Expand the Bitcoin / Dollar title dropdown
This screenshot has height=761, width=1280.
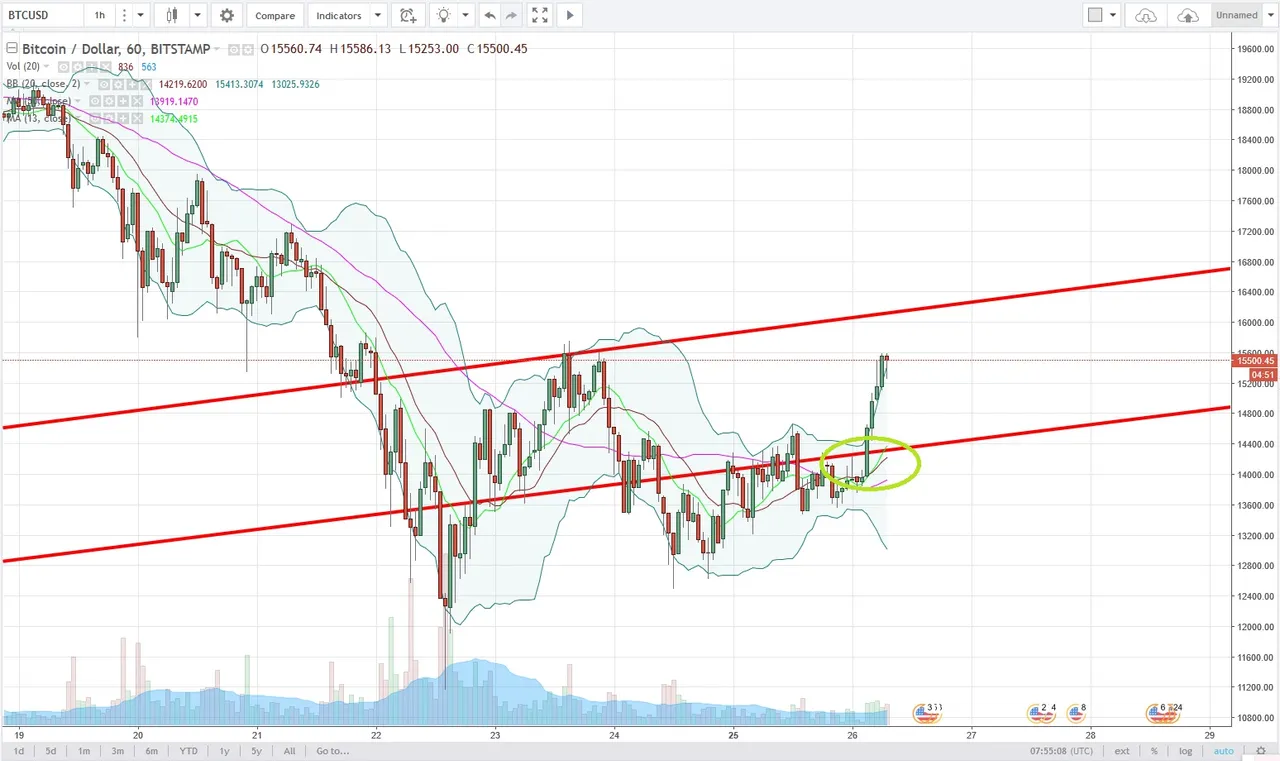216,49
